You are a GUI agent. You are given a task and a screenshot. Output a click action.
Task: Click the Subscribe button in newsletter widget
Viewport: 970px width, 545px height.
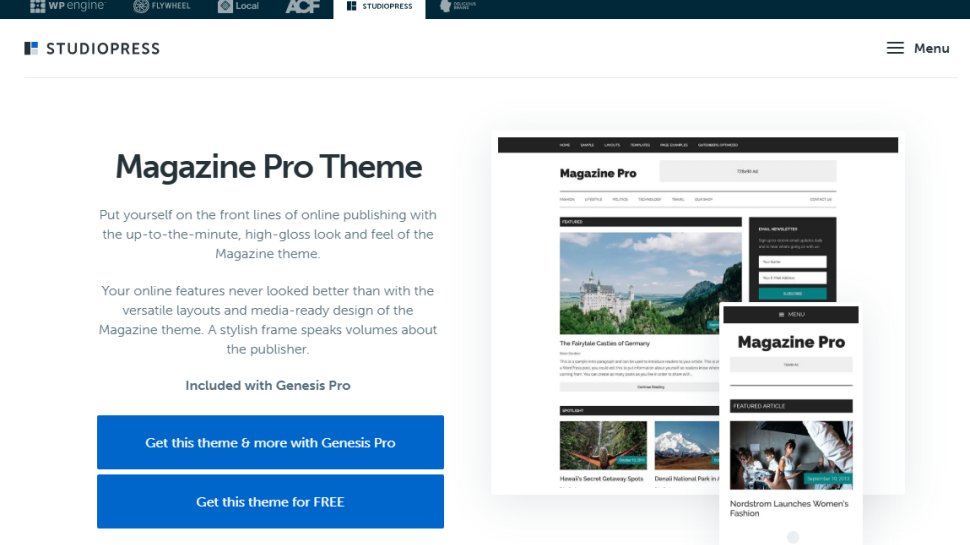click(x=792, y=293)
